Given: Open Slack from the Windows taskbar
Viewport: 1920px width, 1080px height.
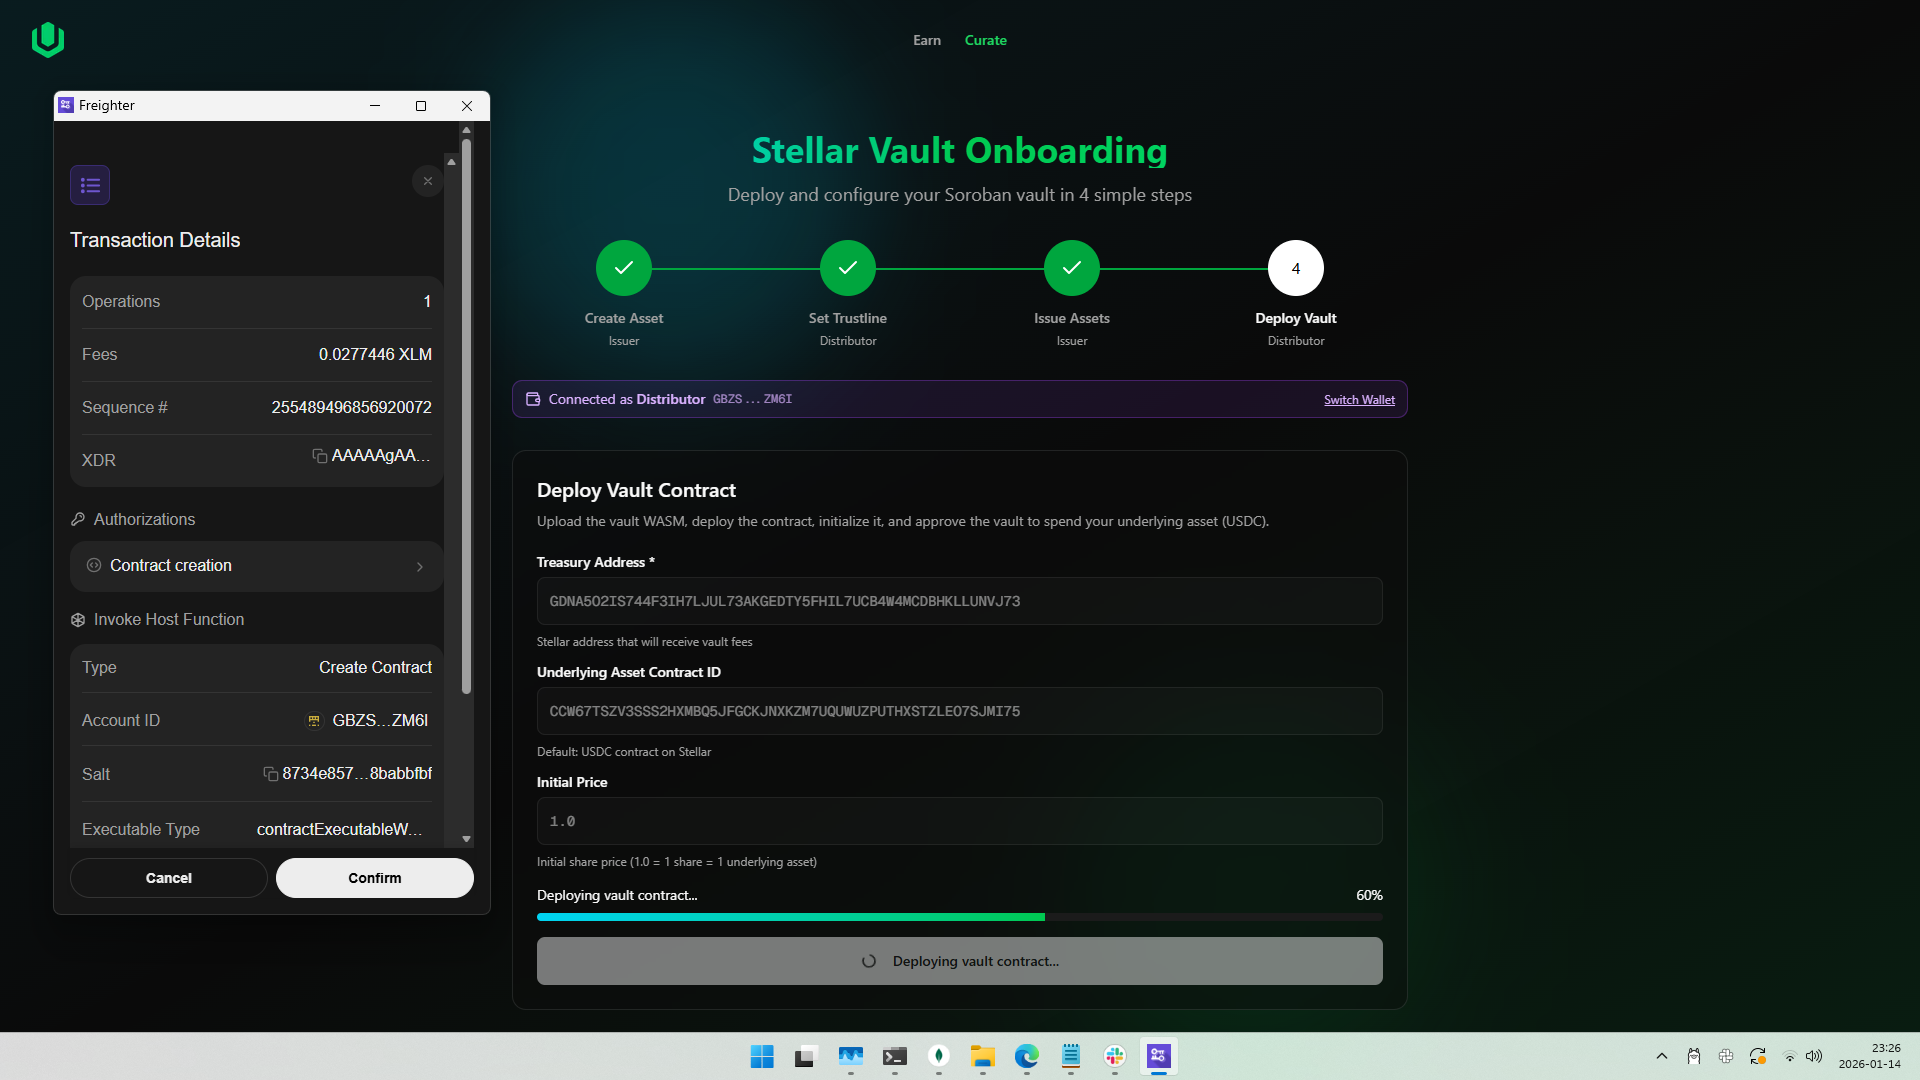Looking at the screenshot, I should 1115,1056.
